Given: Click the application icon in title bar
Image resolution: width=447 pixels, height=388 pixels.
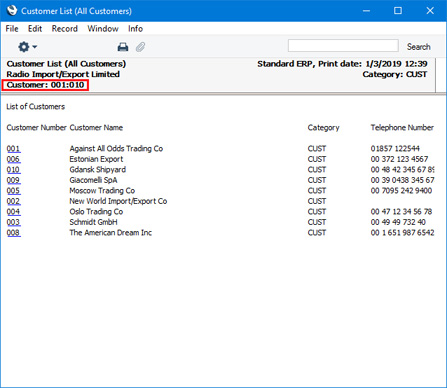Looking at the screenshot, I should click(x=12, y=10).
